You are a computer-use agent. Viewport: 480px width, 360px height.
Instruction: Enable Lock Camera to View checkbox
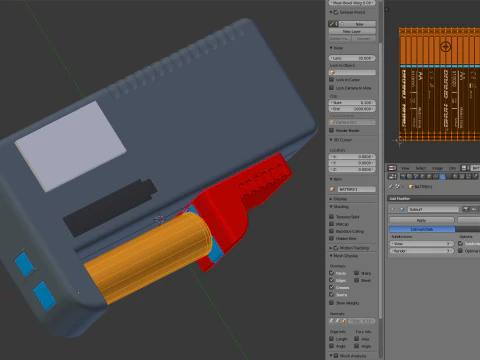coord(332,88)
